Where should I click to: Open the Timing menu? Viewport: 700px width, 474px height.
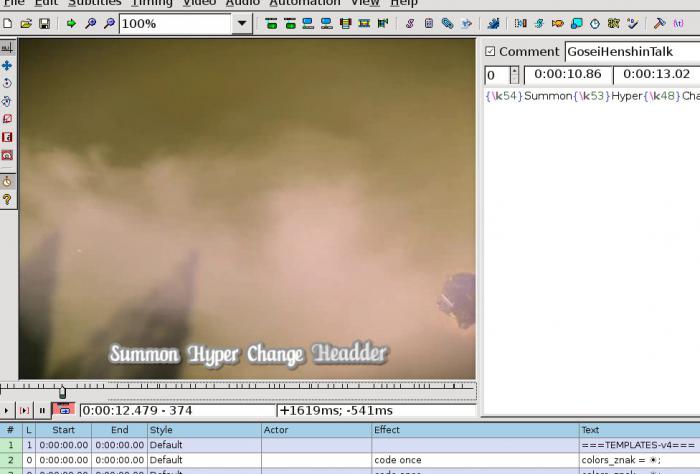click(152, 3)
